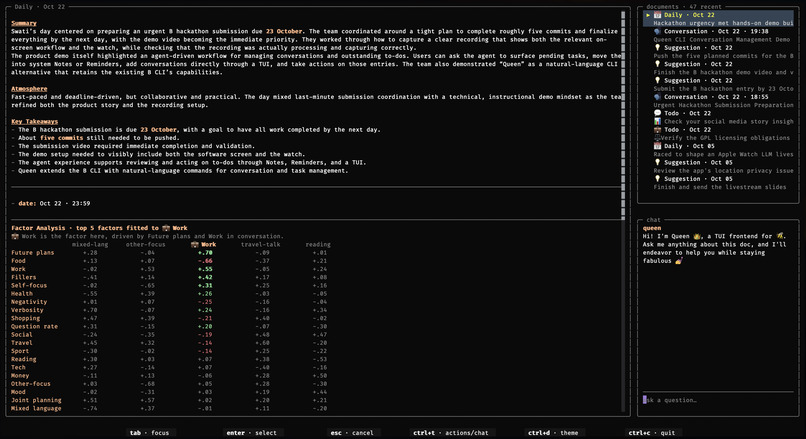Click the 'documents · 47 recent' panel title
The width and height of the screenshot is (806, 439).
(x=684, y=7)
